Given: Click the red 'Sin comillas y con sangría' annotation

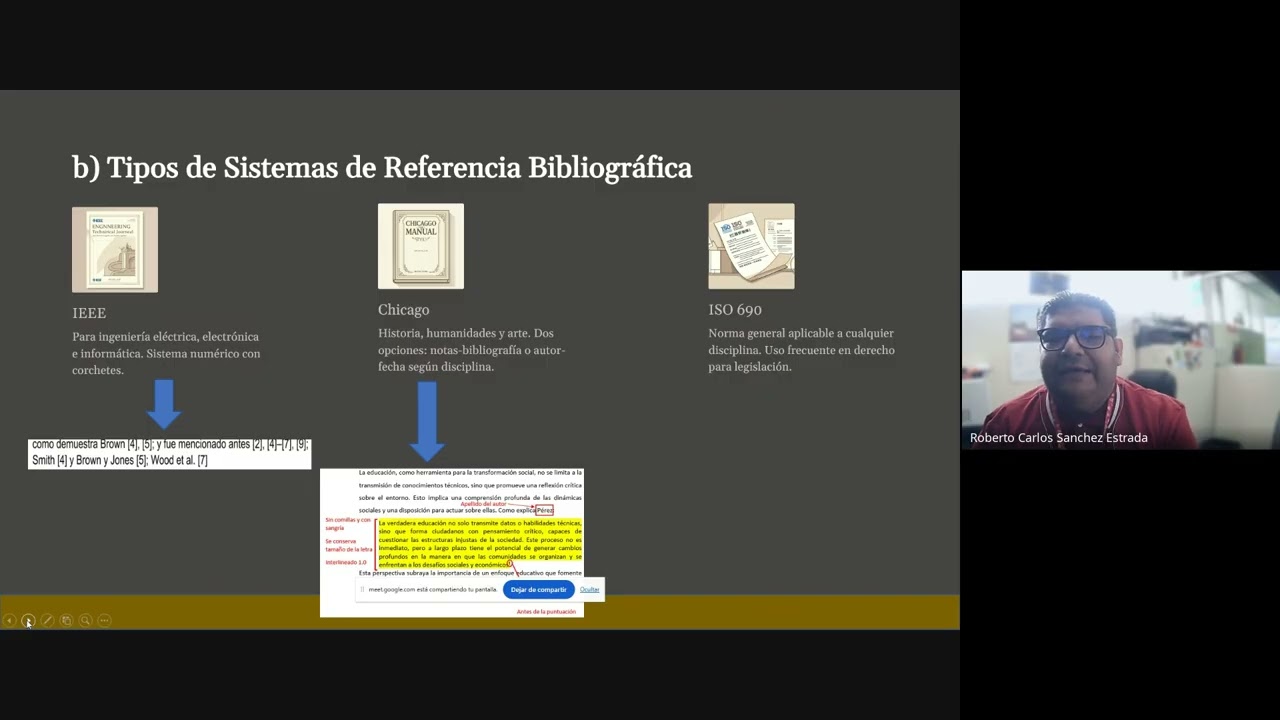Looking at the screenshot, I should pyautogui.click(x=348, y=524).
